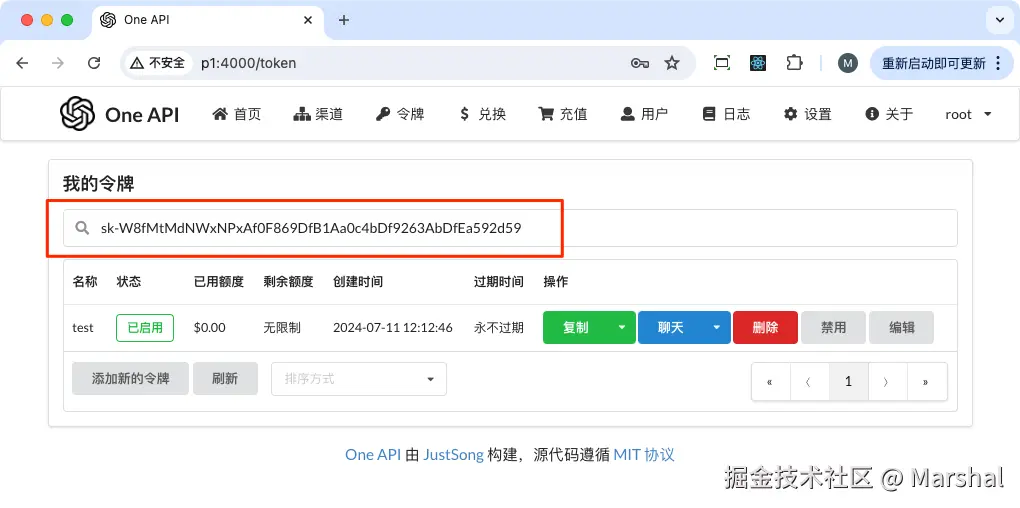Open the 日志 logs nav item
This screenshot has width=1020, height=508.
pos(726,114)
